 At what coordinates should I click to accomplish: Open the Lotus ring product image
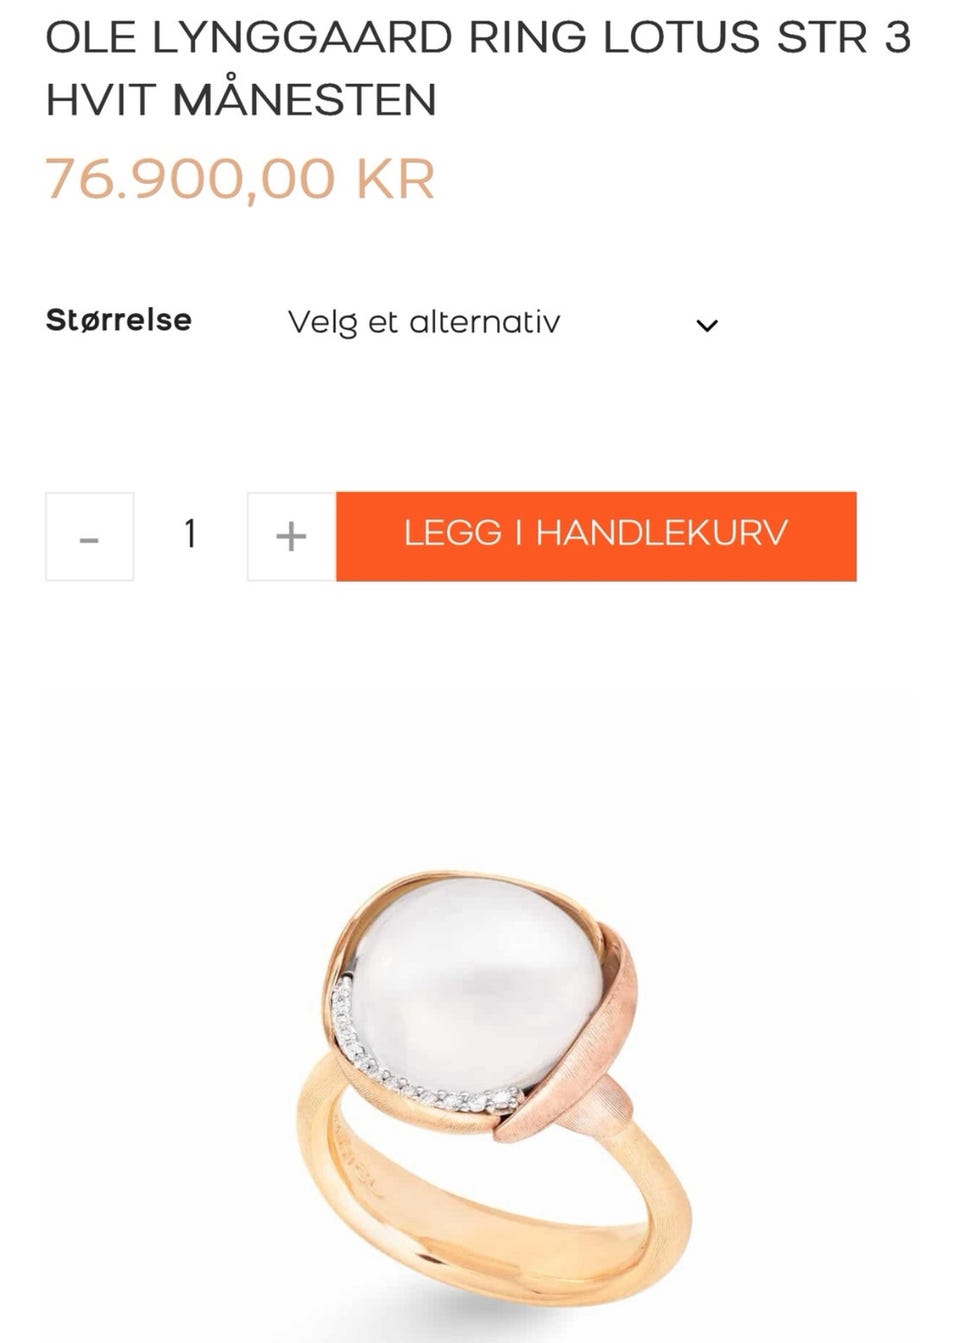tap(480, 1015)
